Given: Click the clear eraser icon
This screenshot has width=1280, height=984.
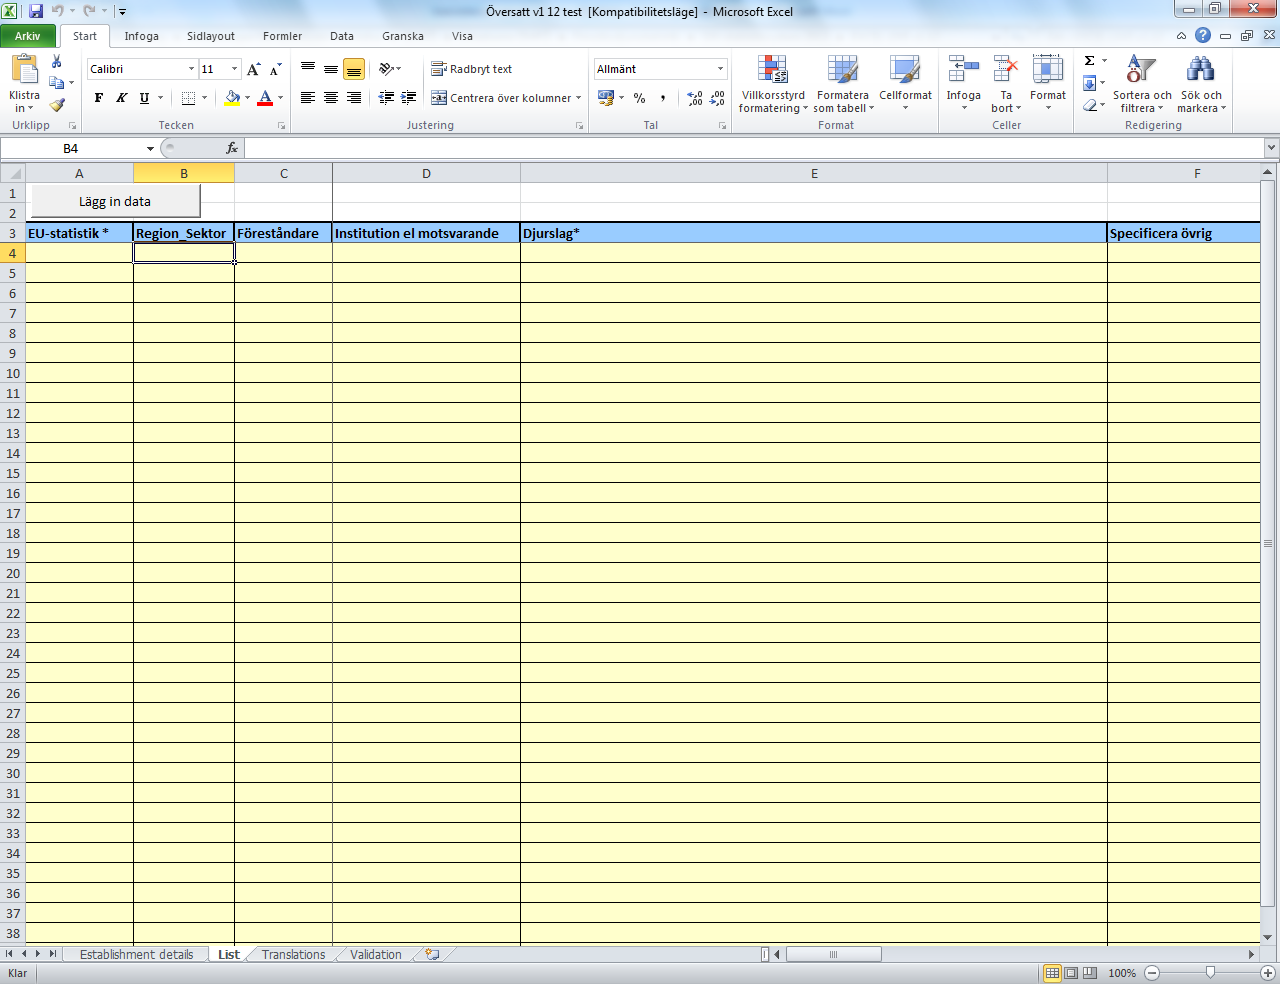Looking at the screenshot, I should click(1090, 105).
